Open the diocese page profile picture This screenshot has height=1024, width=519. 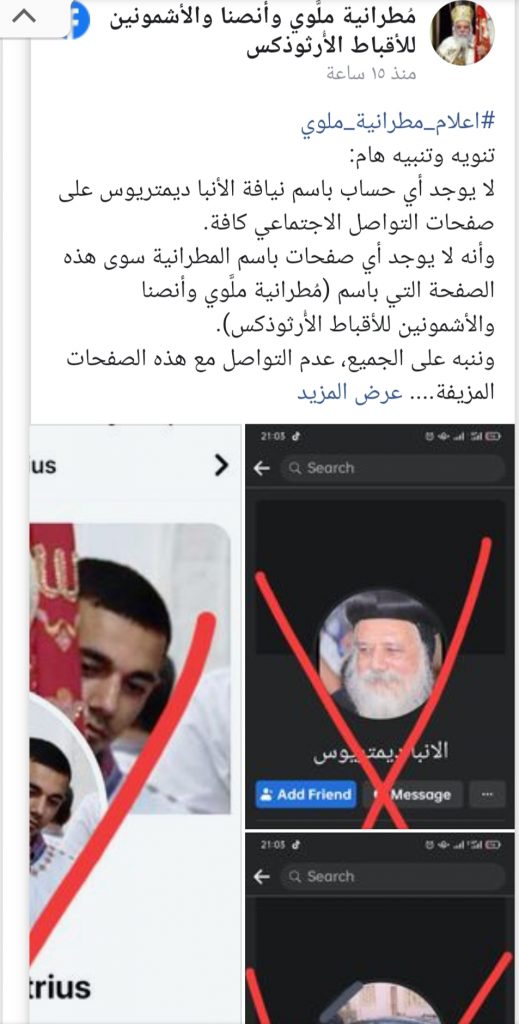[463, 33]
